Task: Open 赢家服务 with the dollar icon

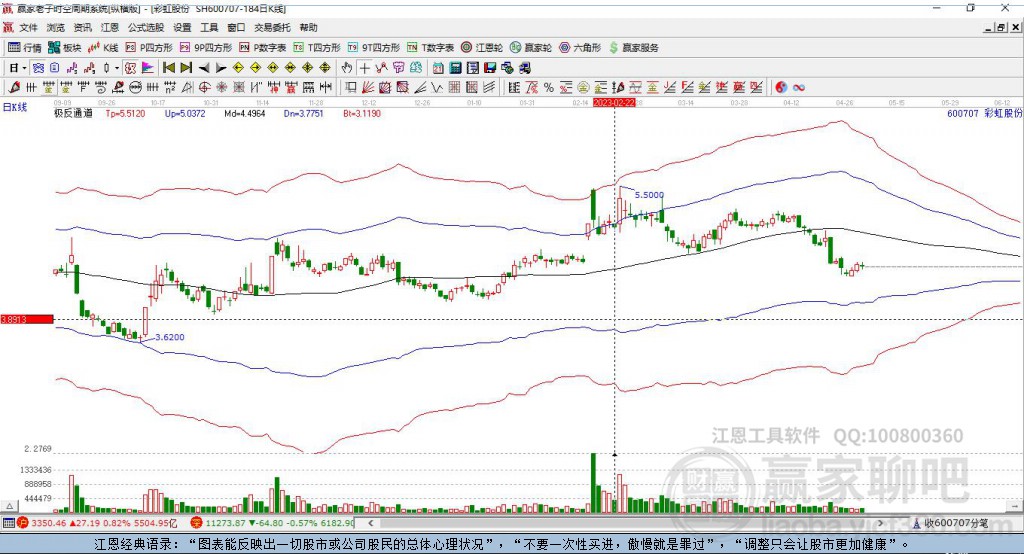Action: [x=633, y=48]
